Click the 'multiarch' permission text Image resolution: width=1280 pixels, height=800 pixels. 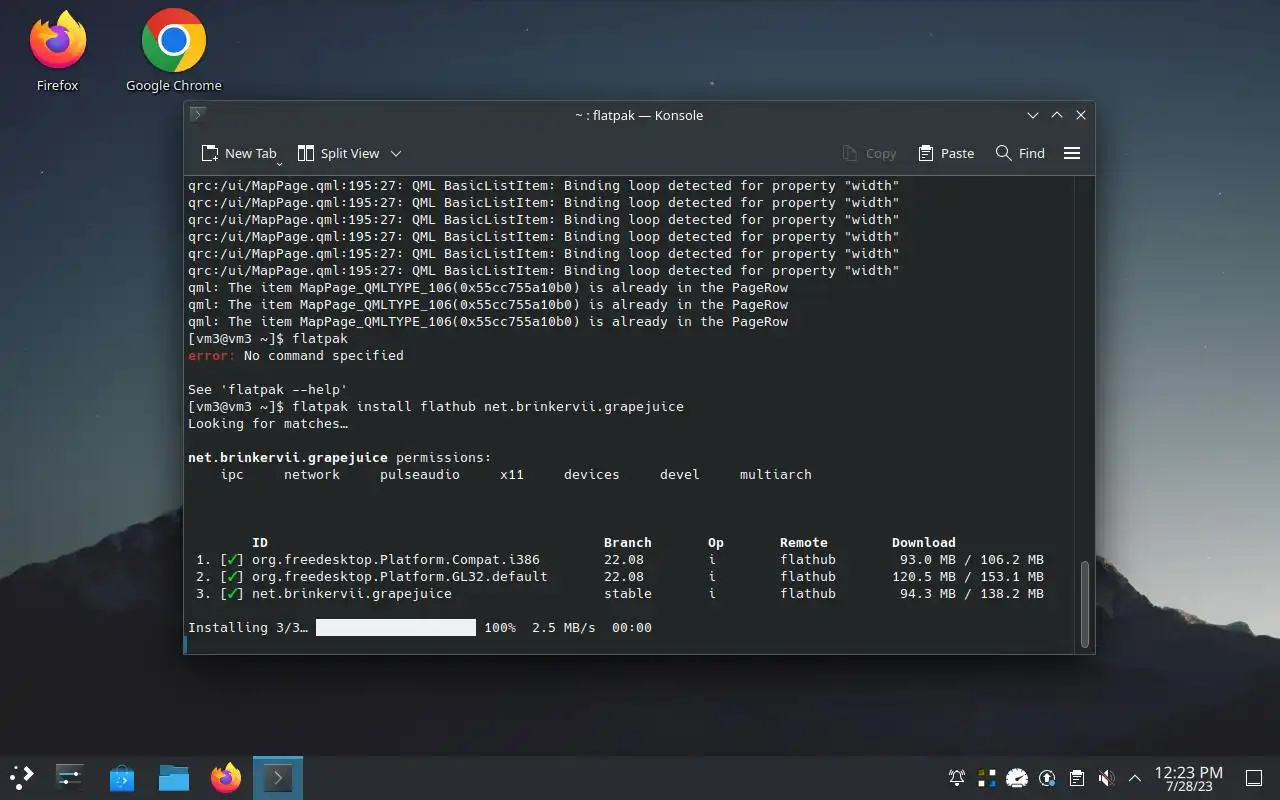[x=776, y=474]
